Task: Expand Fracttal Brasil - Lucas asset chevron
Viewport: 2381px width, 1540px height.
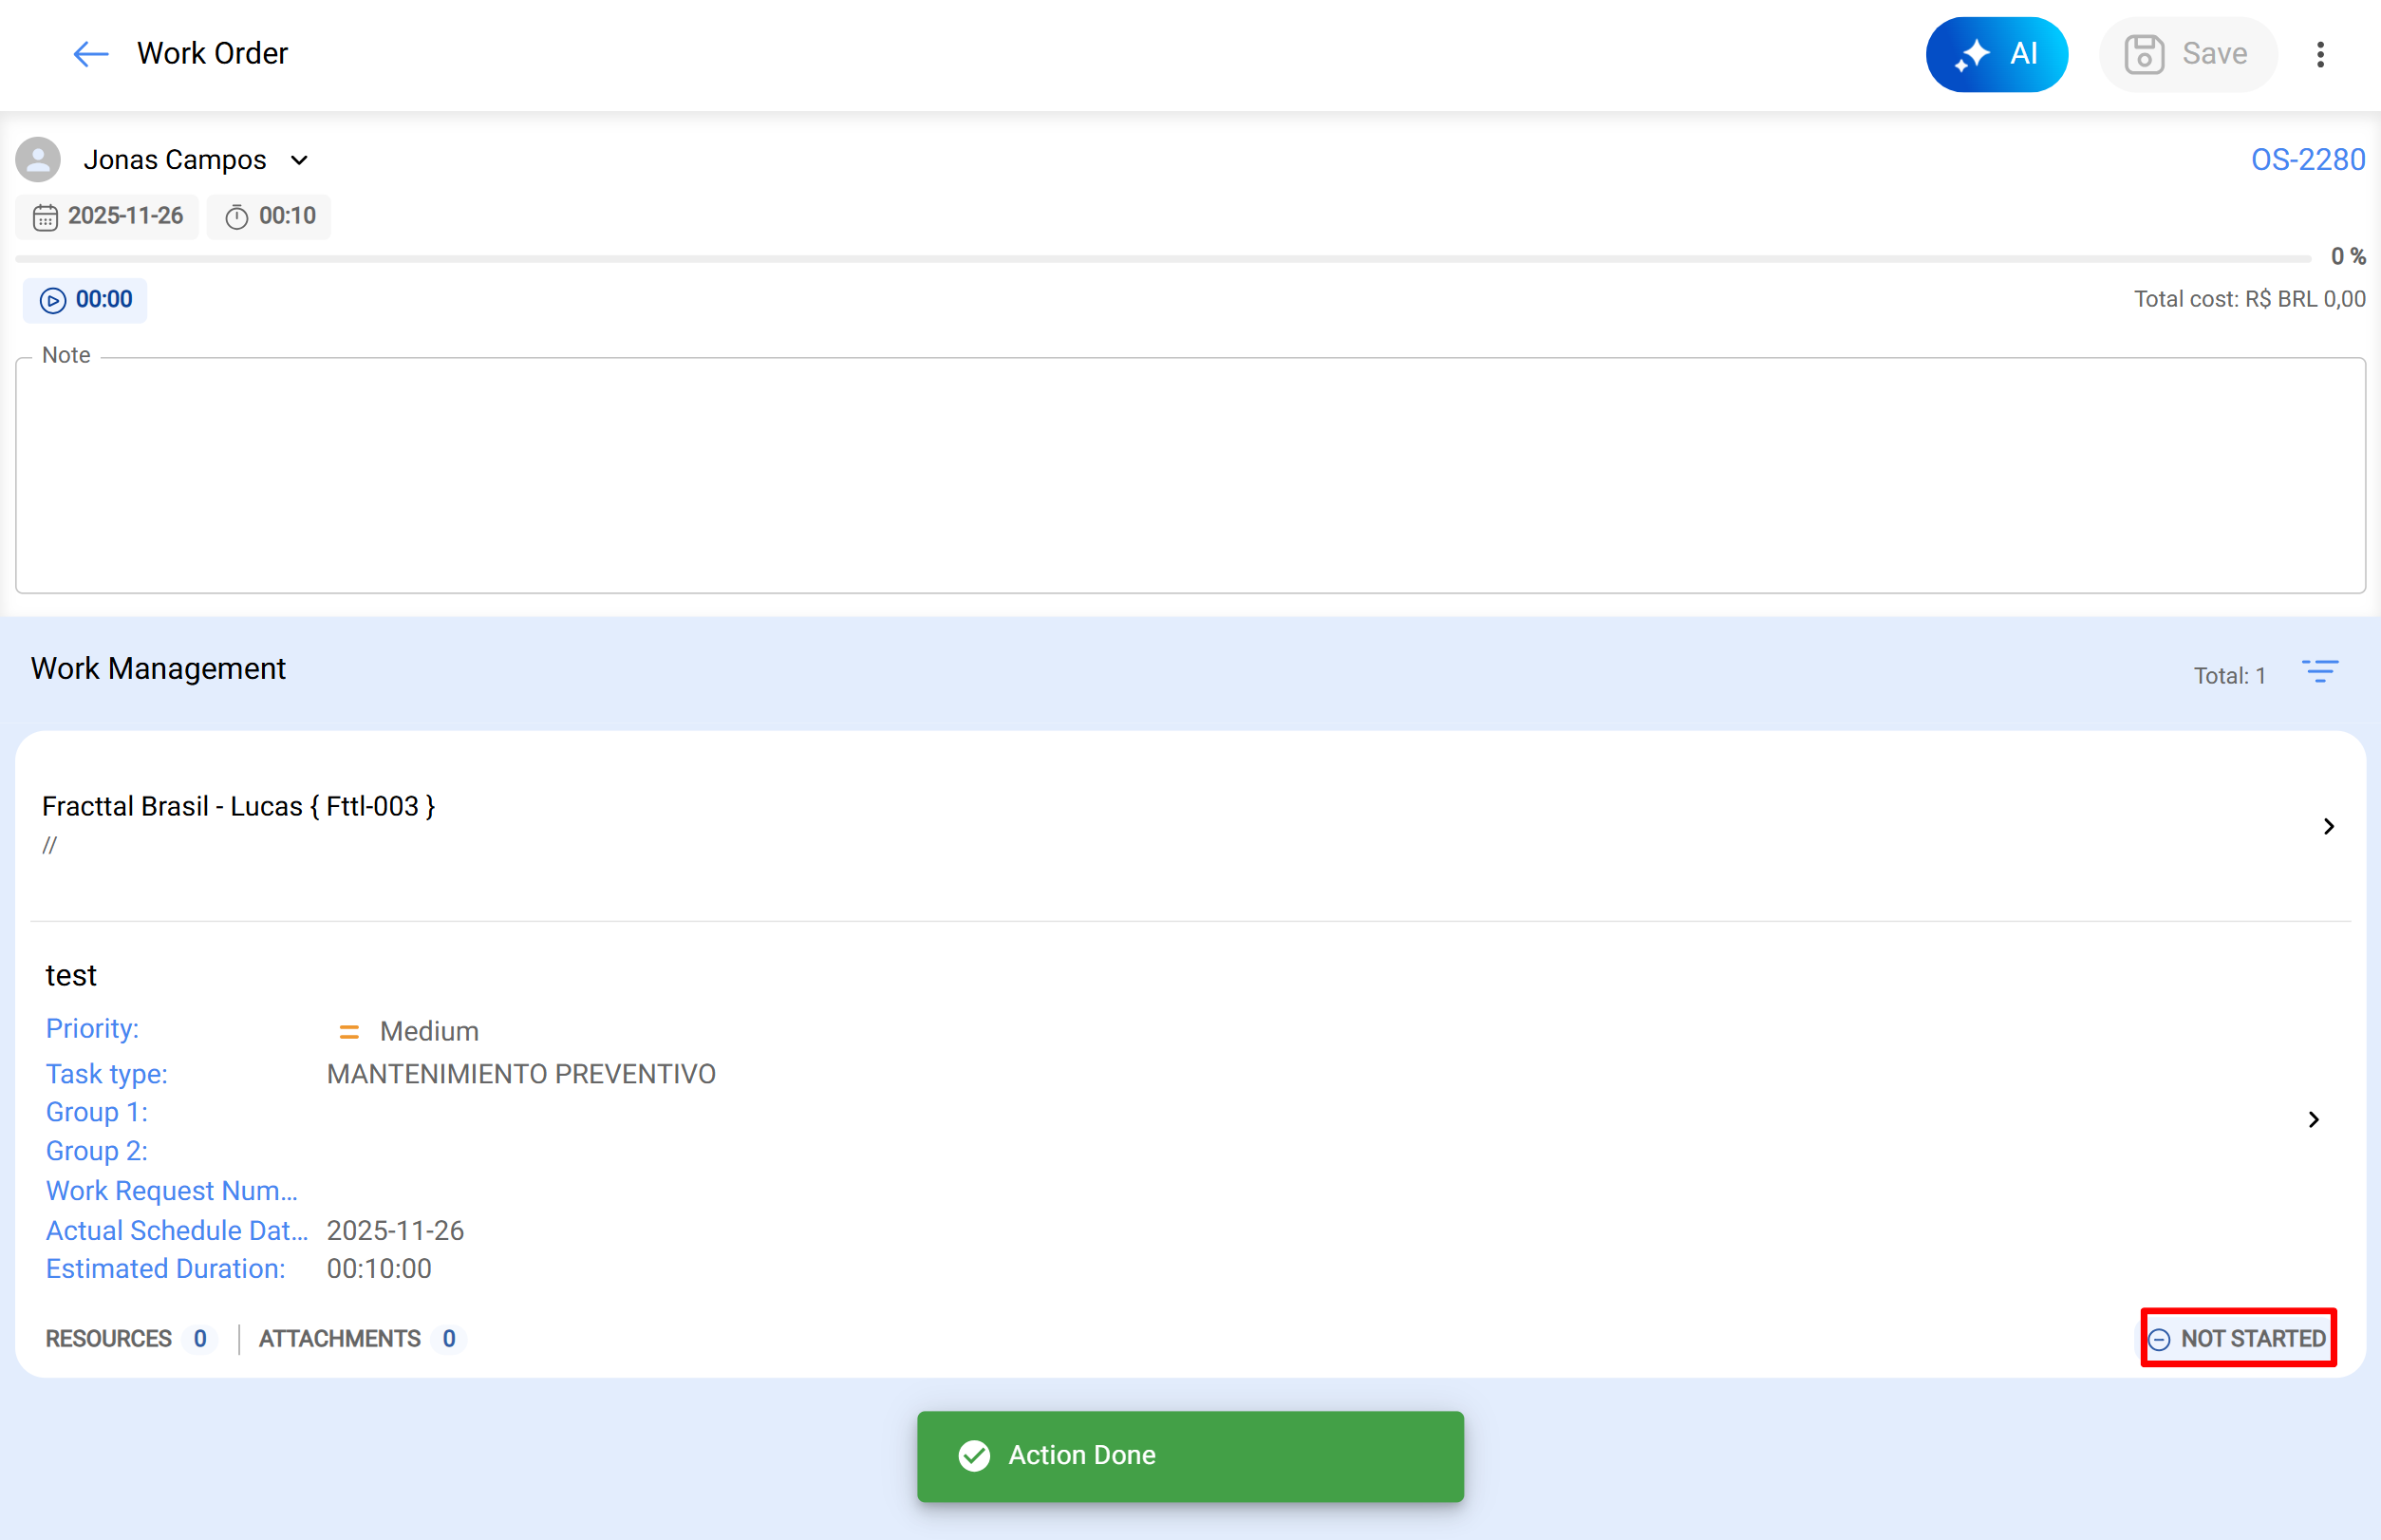Action: tap(2328, 826)
